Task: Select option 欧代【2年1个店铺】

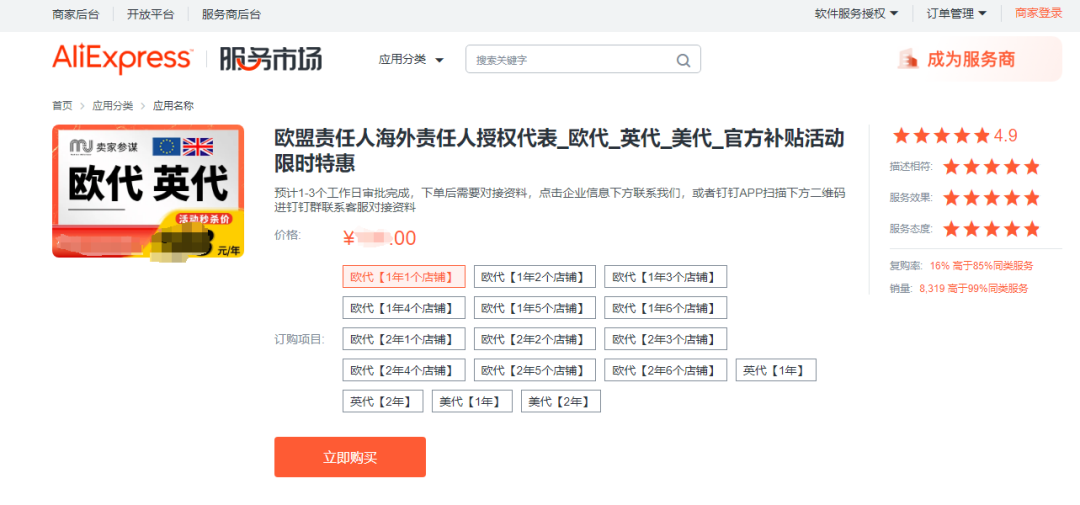Action: [404, 339]
